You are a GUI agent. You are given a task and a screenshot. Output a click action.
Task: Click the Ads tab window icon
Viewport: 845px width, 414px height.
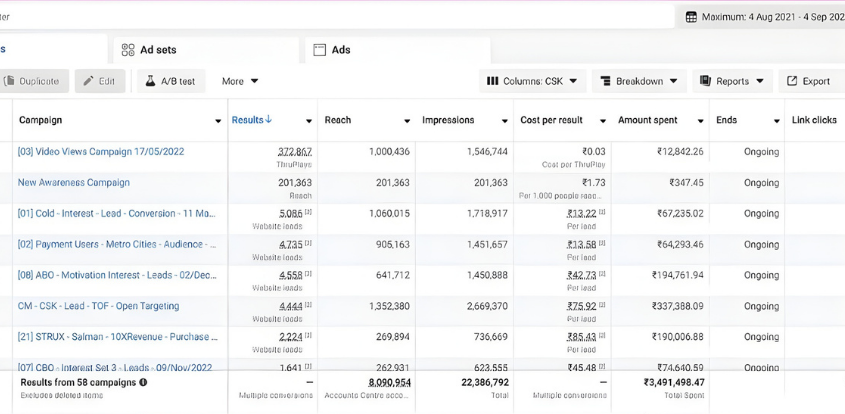(x=319, y=50)
